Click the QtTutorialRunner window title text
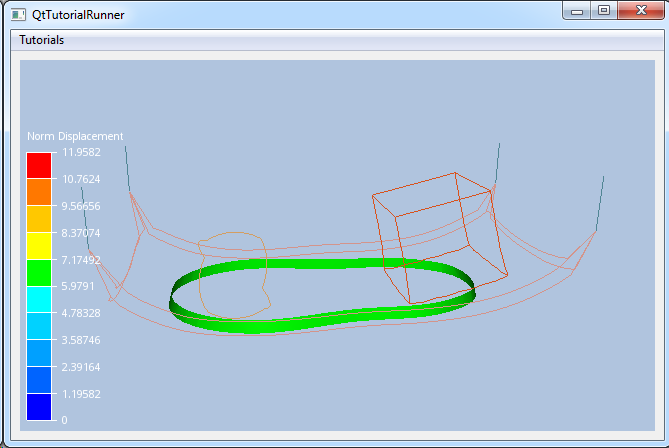669x448 pixels. (x=78, y=12)
